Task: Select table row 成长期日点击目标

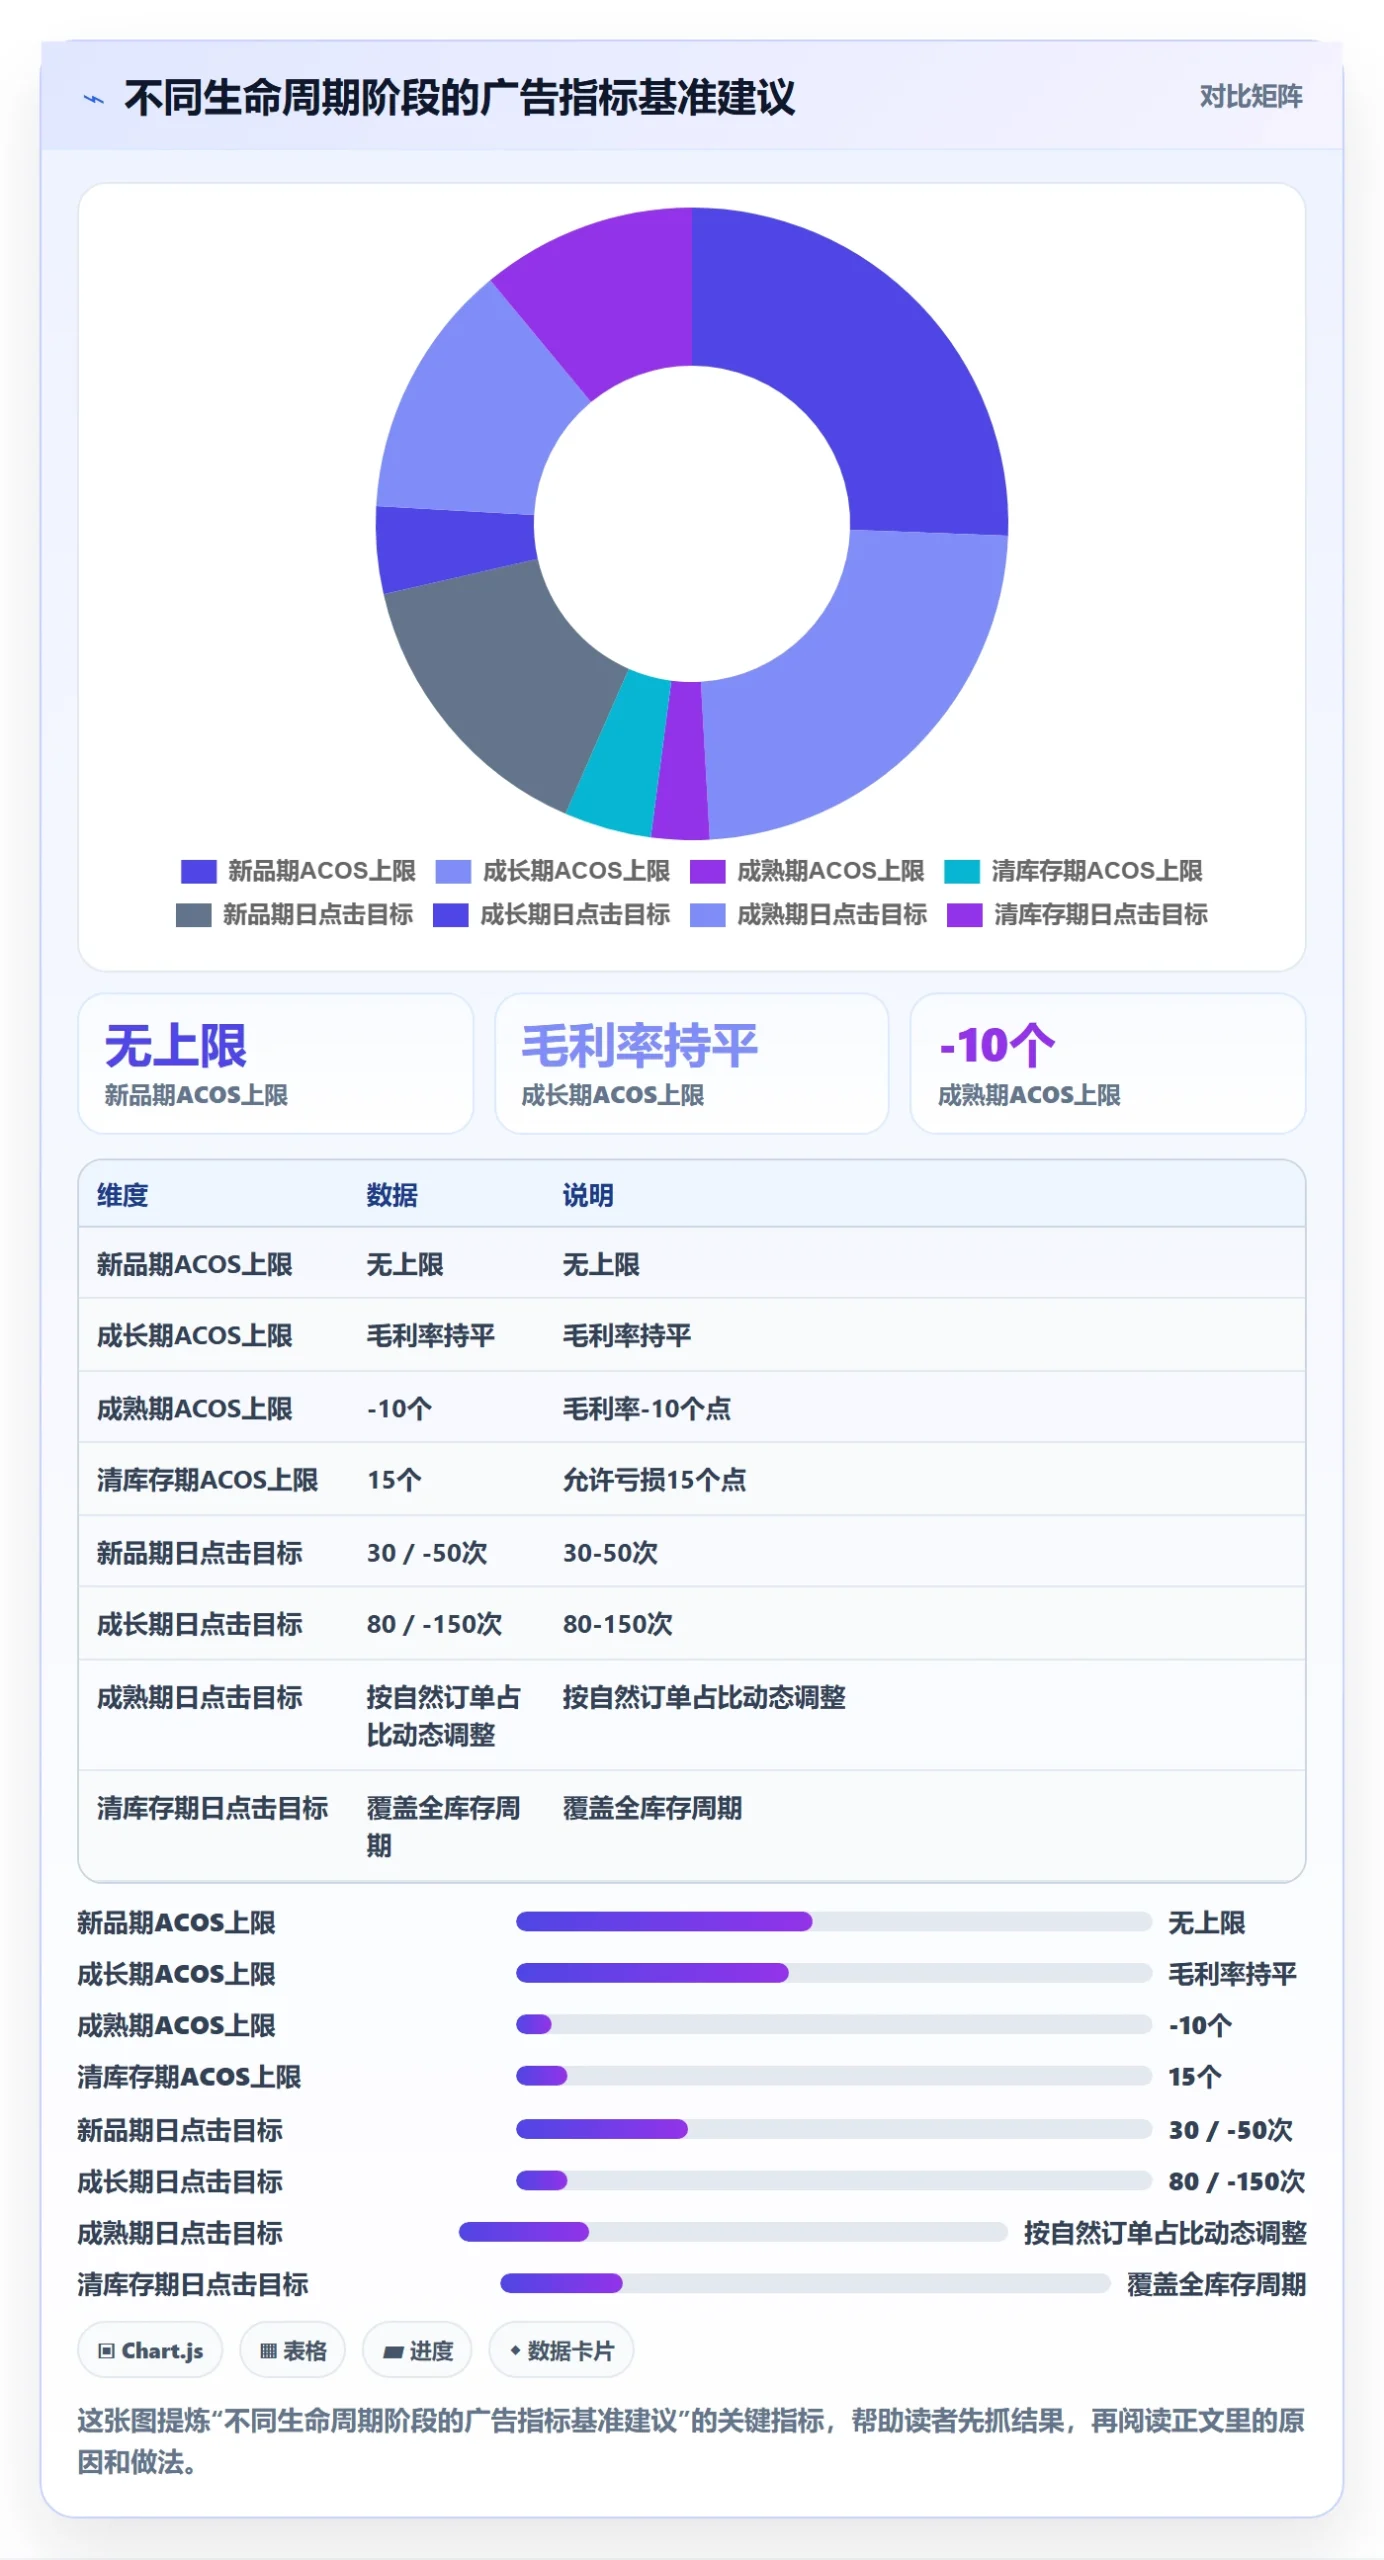Action: point(691,1623)
